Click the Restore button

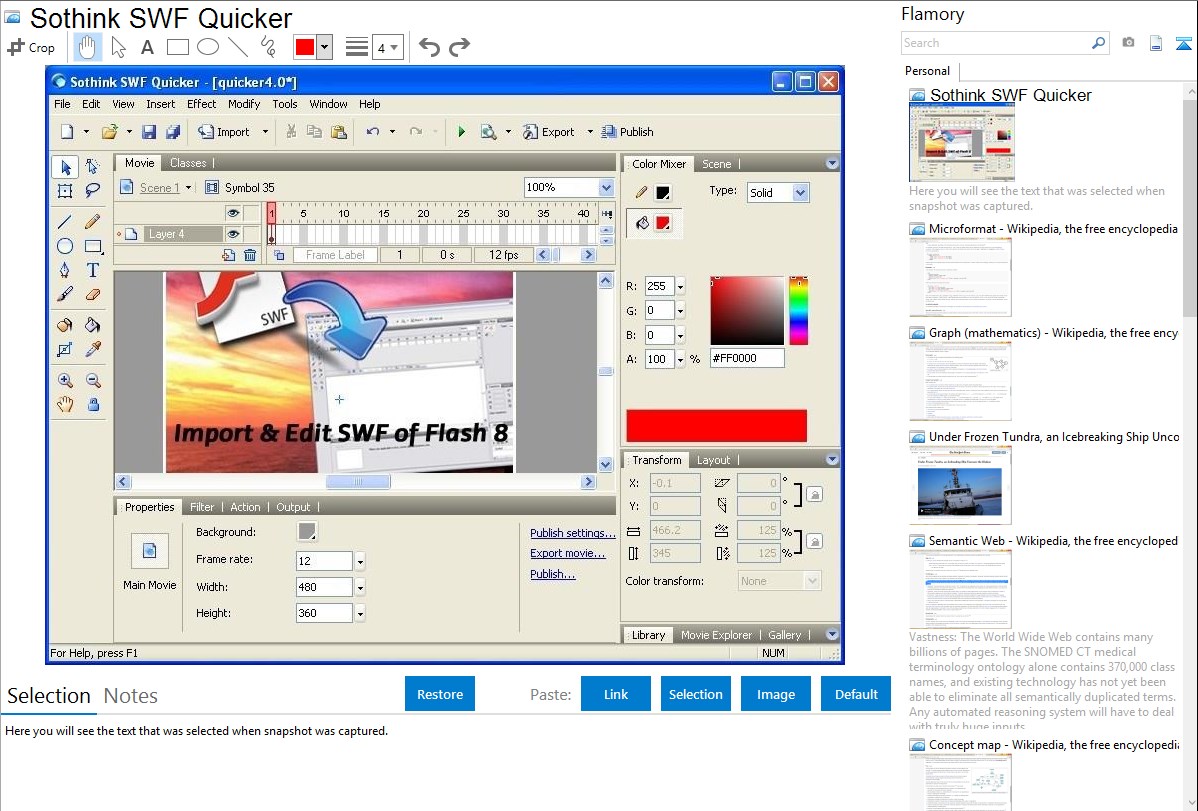coord(440,694)
